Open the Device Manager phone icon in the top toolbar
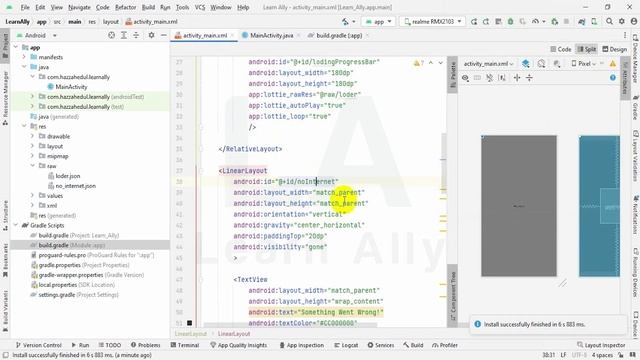 click(x=594, y=22)
